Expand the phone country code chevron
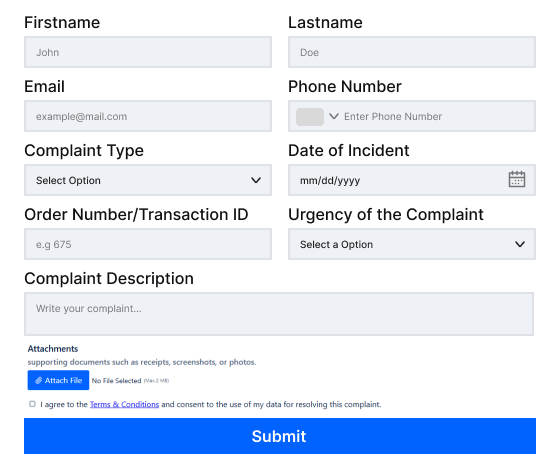The width and height of the screenshot is (560, 470). point(334,116)
